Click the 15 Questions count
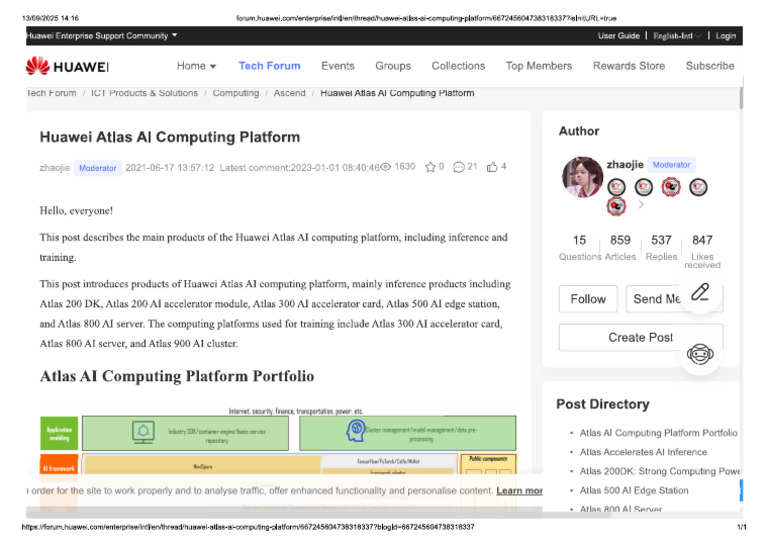Image resolution: width=768 pixels, height=543 pixels. (579, 247)
